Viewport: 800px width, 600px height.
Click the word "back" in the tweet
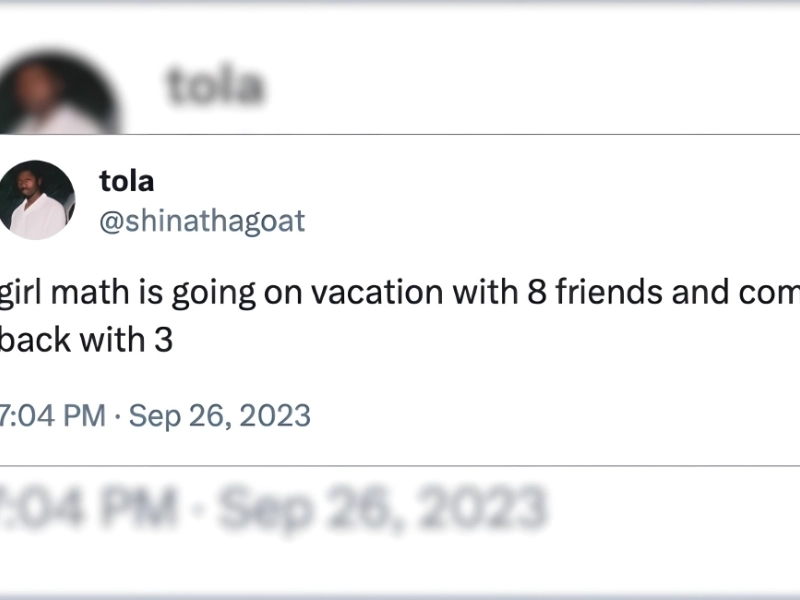point(35,340)
